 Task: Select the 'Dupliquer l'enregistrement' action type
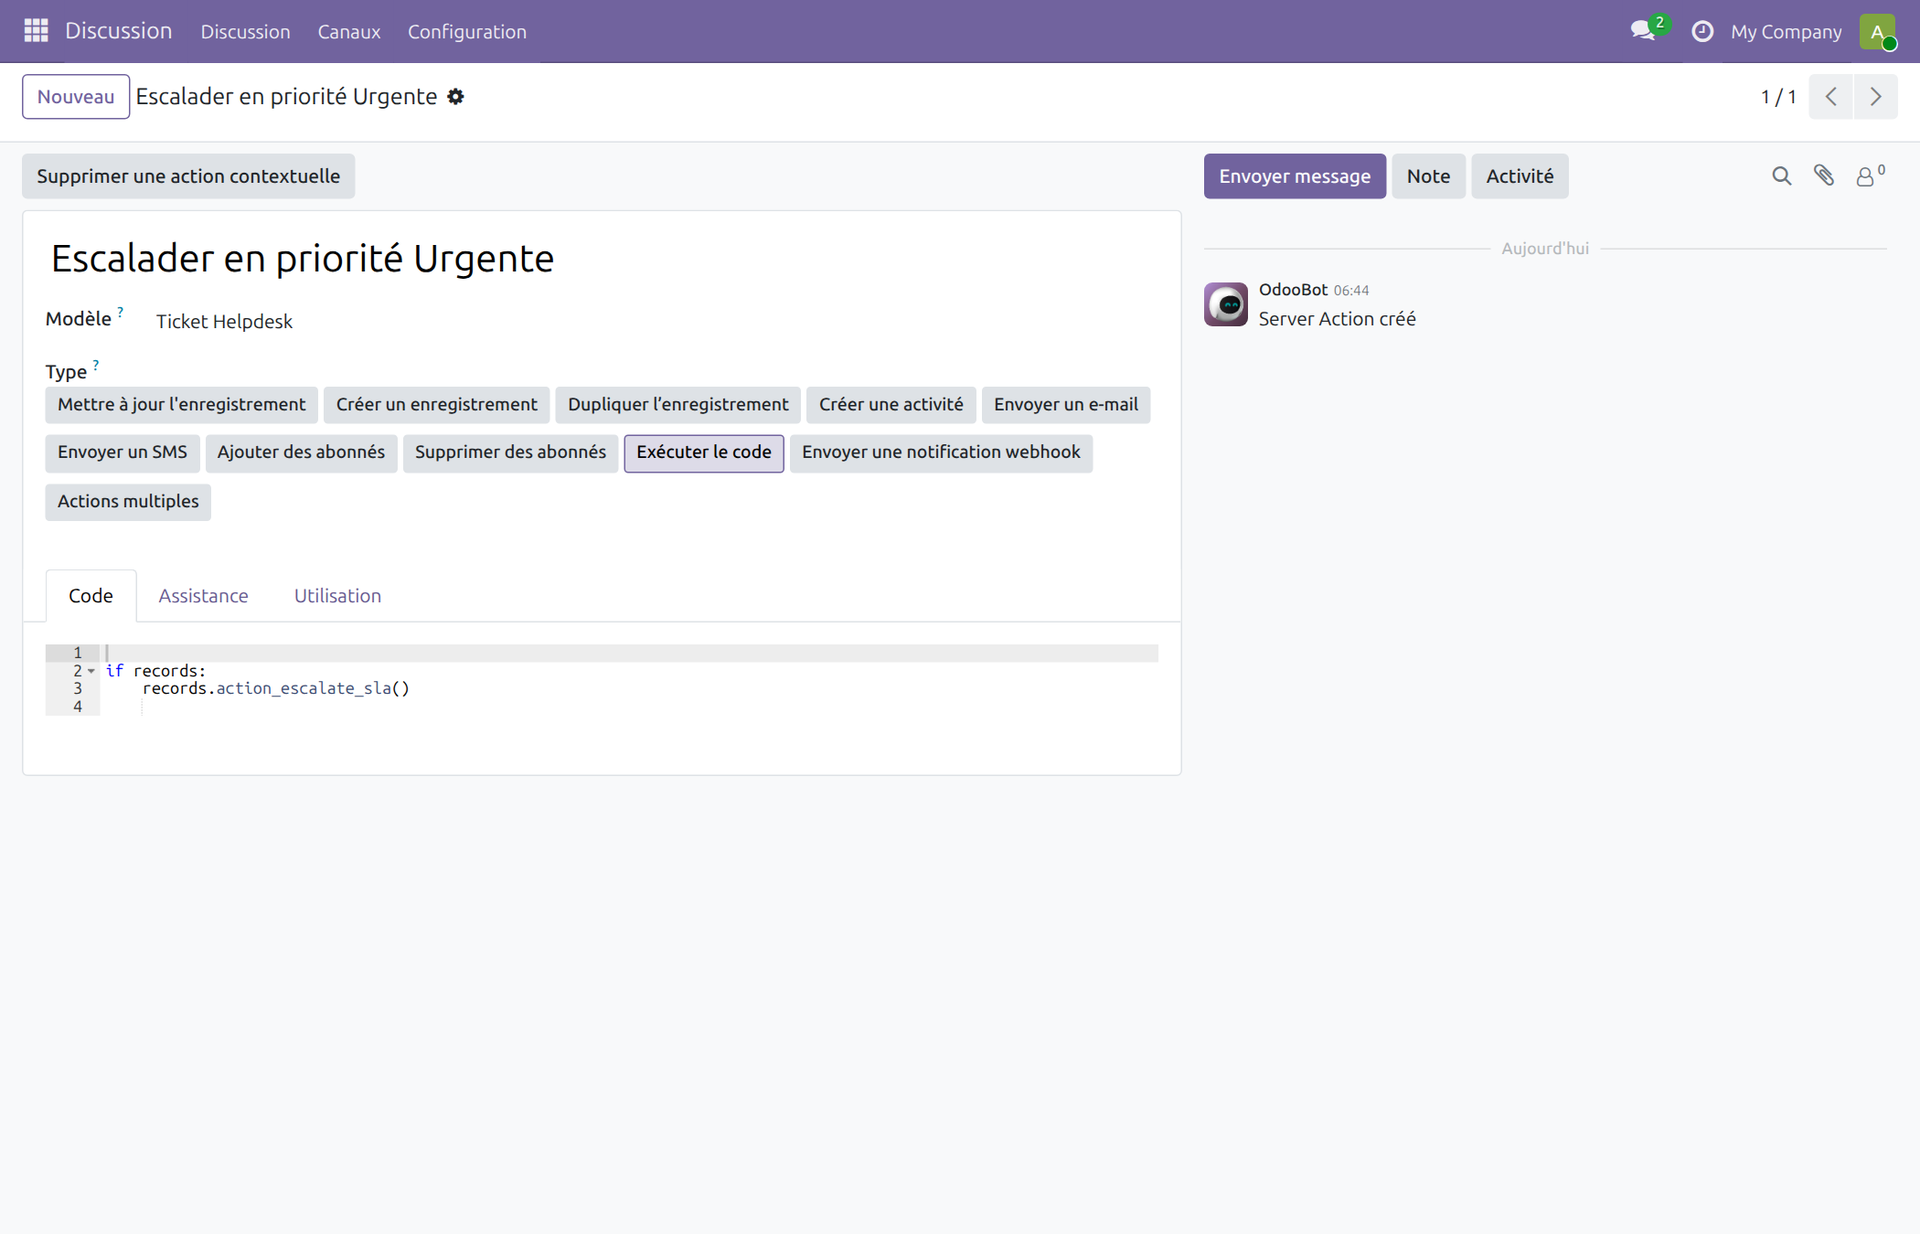pos(677,404)
